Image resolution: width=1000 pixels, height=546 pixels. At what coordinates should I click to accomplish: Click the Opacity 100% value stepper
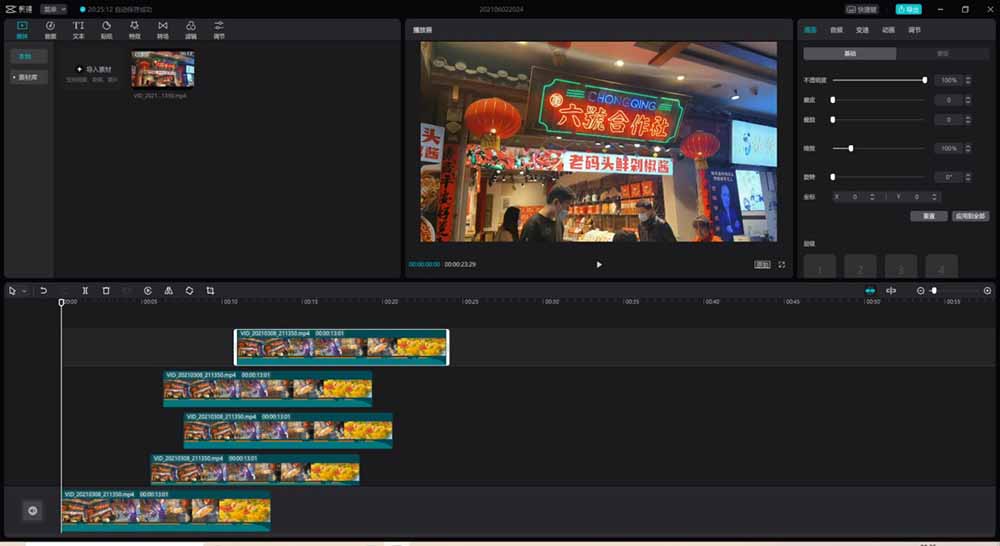(967, 80)
